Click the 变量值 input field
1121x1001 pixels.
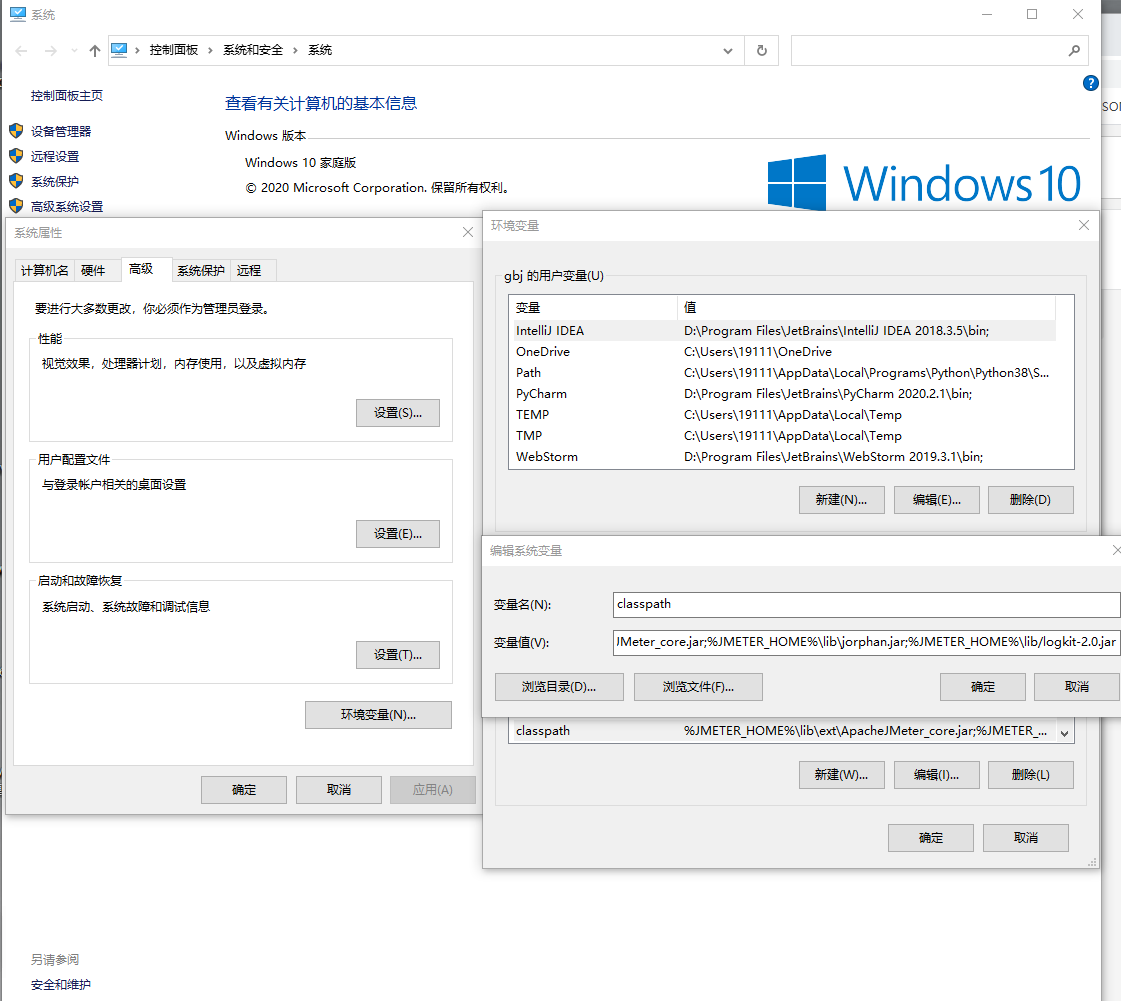point(866,642)
